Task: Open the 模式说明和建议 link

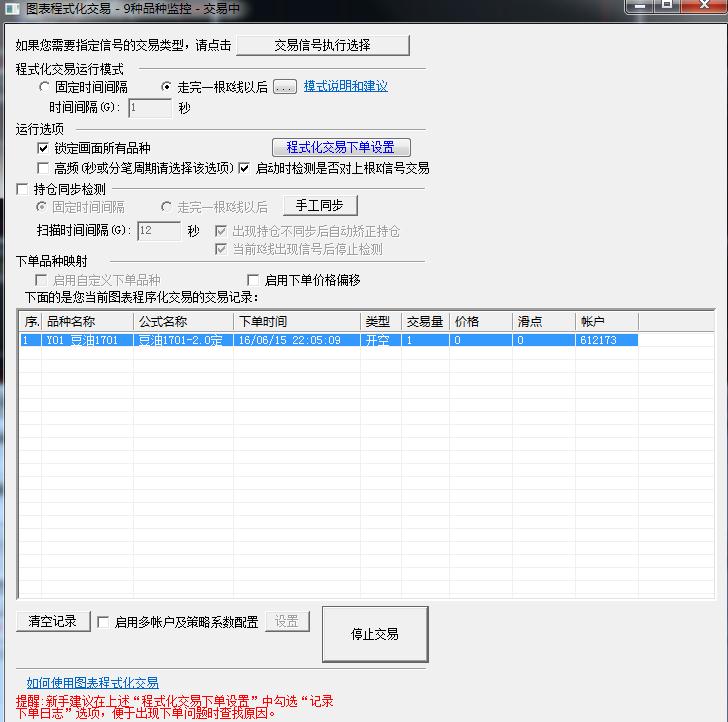Action: (x=345, y=87)
